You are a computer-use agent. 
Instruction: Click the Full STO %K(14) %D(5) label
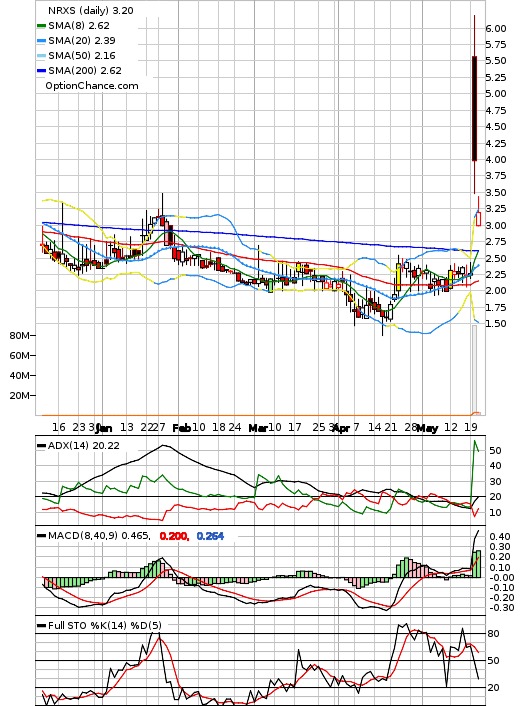pos(104,625)
